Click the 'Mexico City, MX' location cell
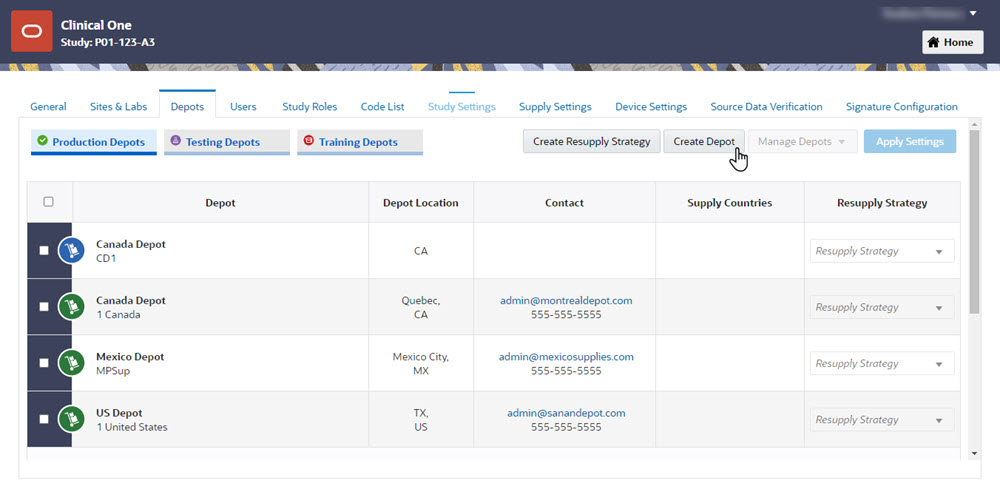Screen dimensions: 1000x492 coord(421,363)
